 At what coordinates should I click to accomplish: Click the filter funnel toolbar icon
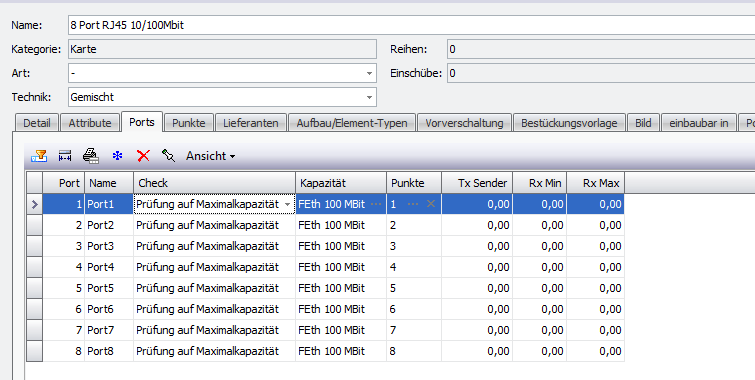coord(39,156)
